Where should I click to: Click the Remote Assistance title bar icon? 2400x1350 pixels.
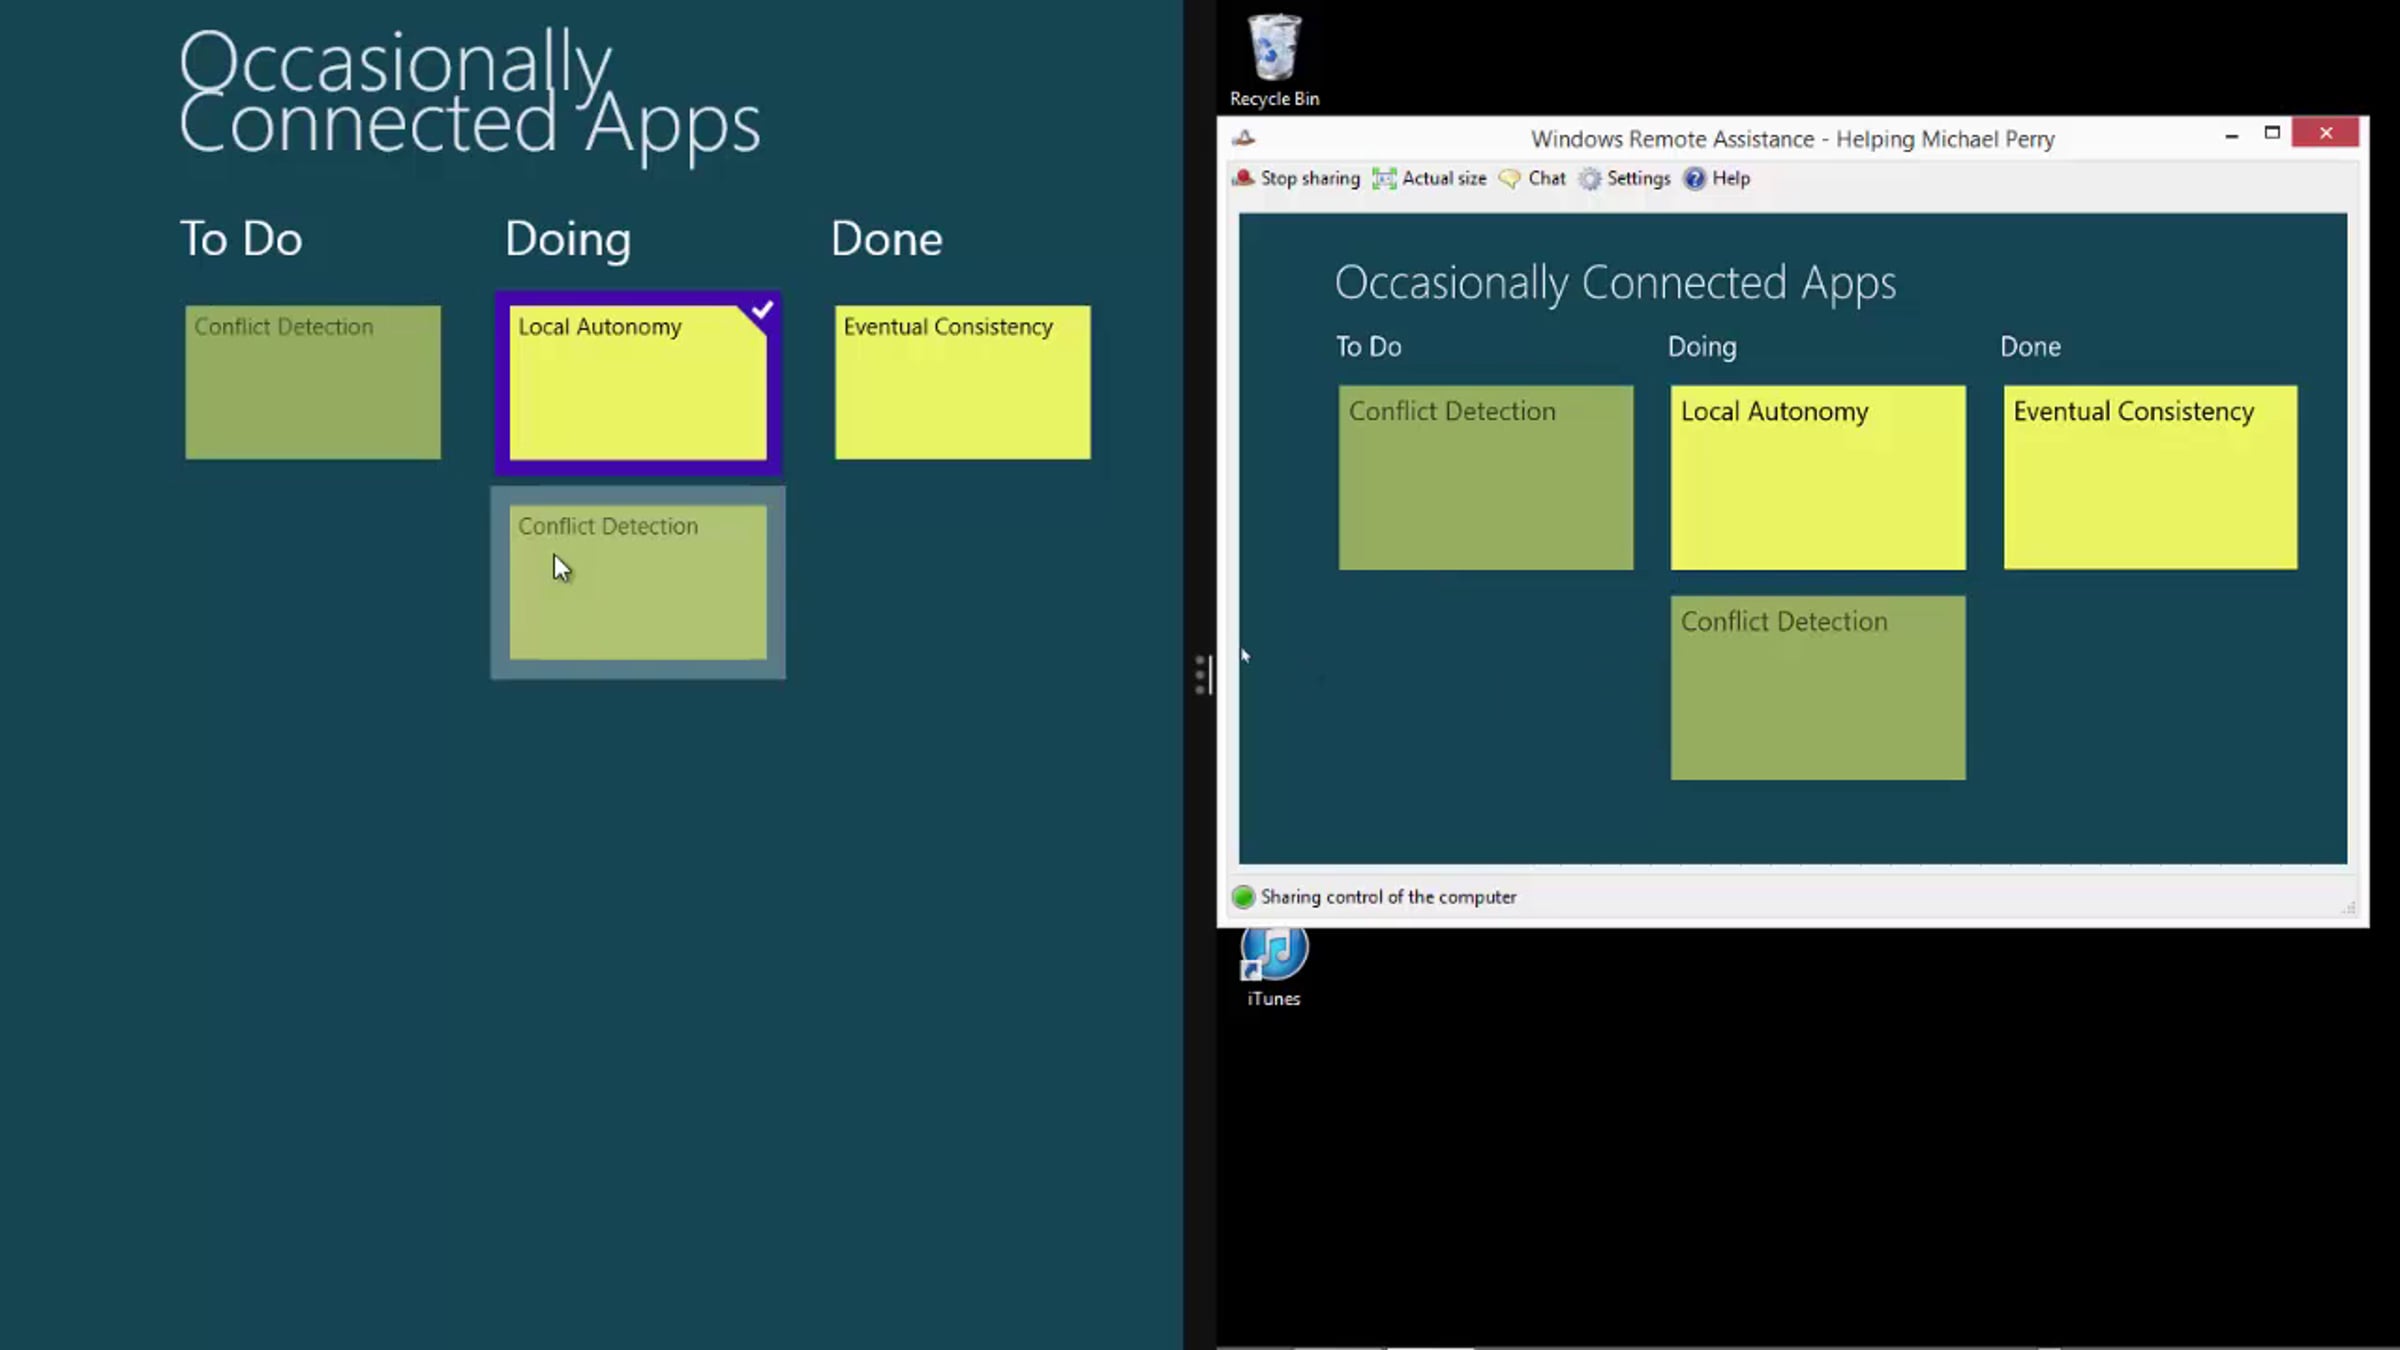click(x=1243, y=138)
